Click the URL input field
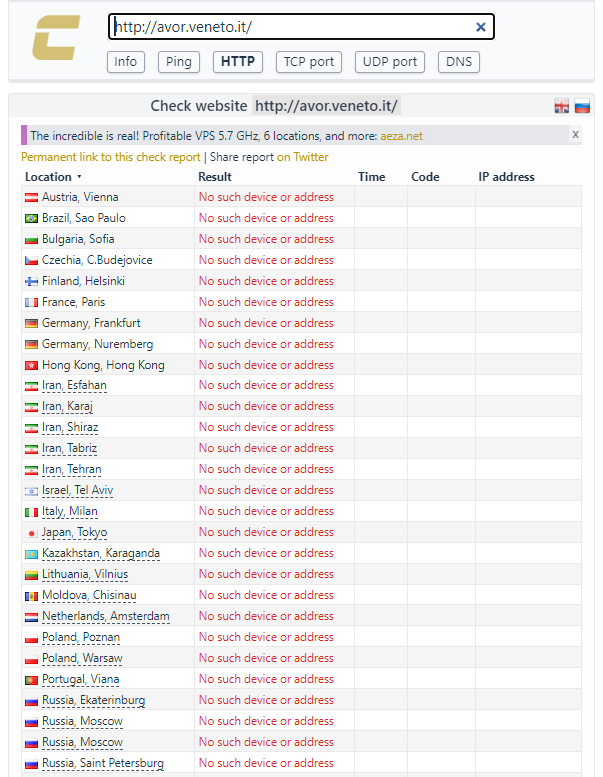 (x=290, y=27)
